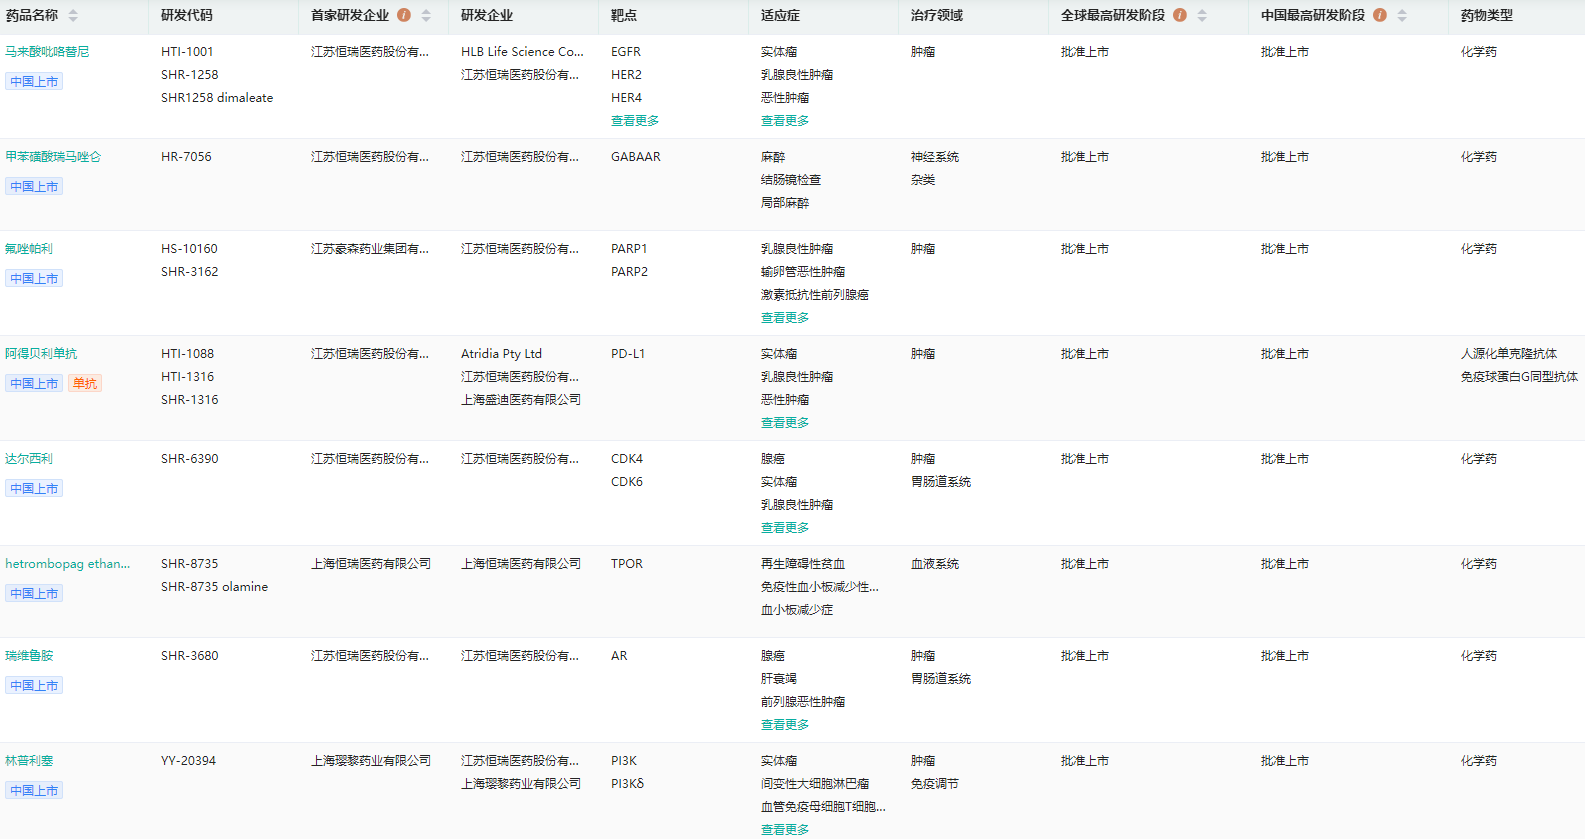Screen dimensions: 1585x839
Task: Select the code SHR-6390
Action: [x=190, y=459]
